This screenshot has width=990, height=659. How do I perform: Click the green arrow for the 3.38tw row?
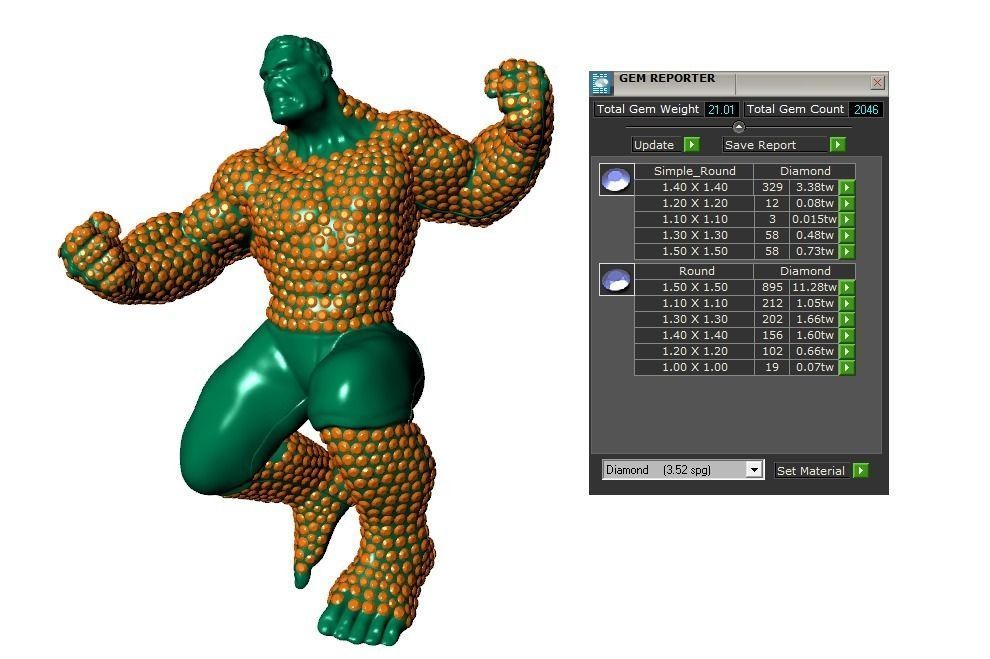pos(847,187)
